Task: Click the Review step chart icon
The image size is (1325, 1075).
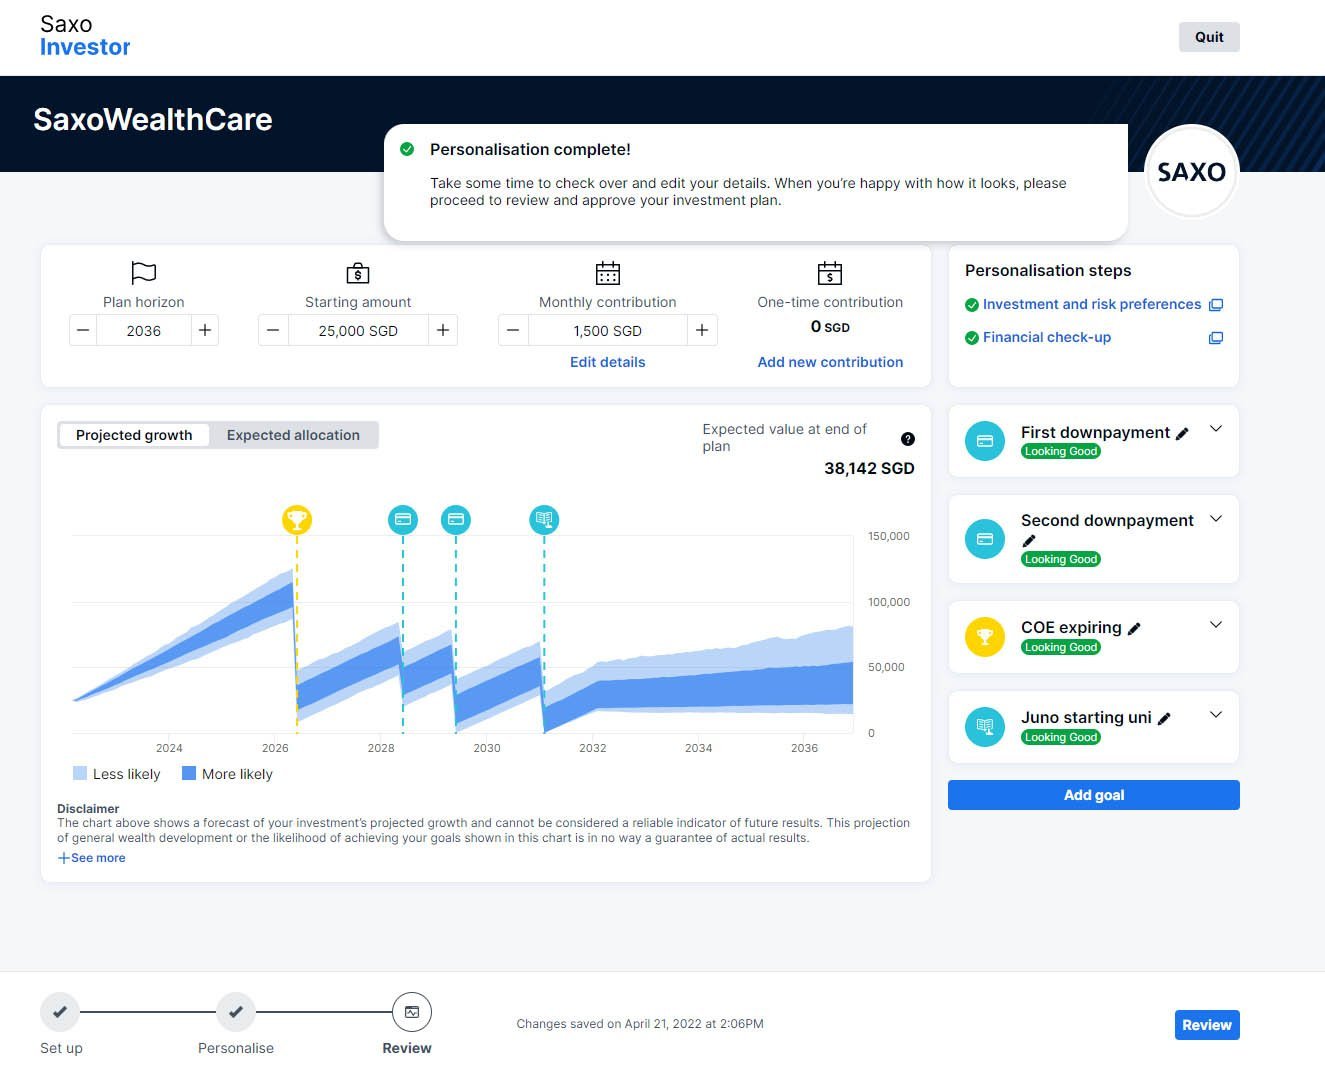Action: [x=412, y=1012]
